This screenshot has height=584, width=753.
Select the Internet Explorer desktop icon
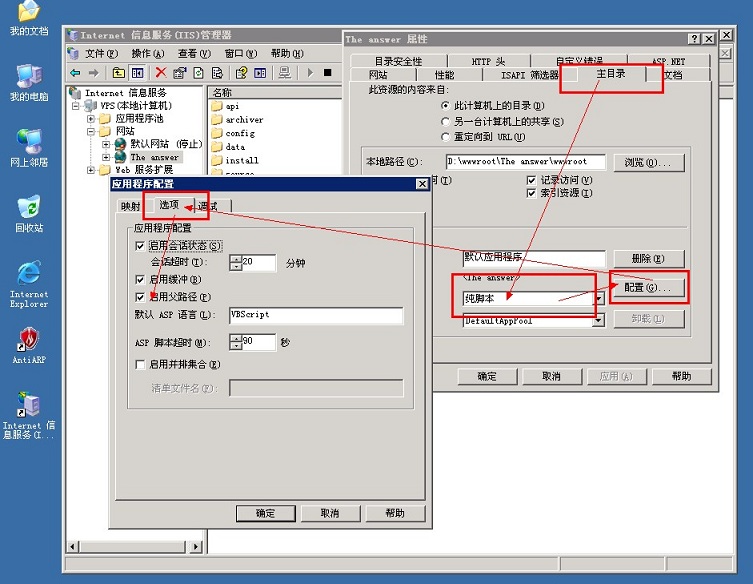pyautogui.click(x=29, y=284)
